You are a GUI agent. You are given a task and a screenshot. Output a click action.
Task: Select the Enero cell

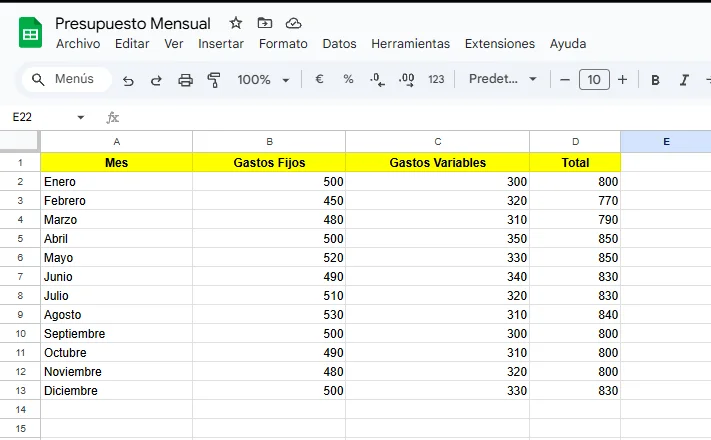point(117,181)
